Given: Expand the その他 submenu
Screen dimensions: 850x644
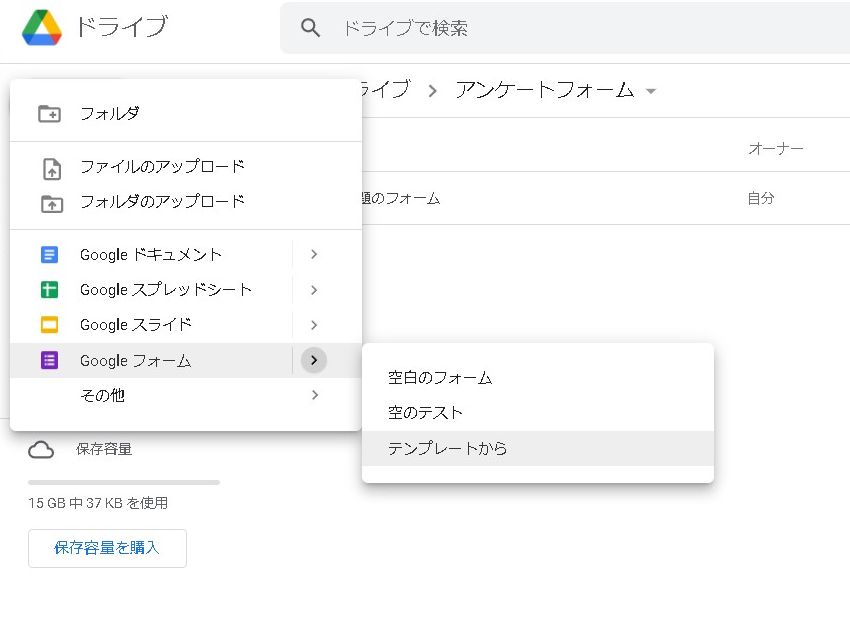Looking at the screenshot, I should pyautogui.click(x=314, y=395).
